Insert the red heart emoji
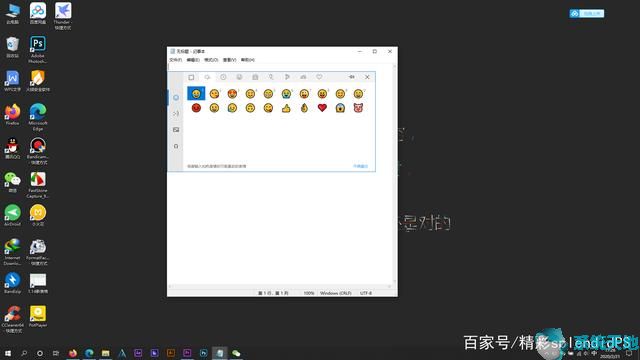The image size is (640, 360). (x=322, y=108)
